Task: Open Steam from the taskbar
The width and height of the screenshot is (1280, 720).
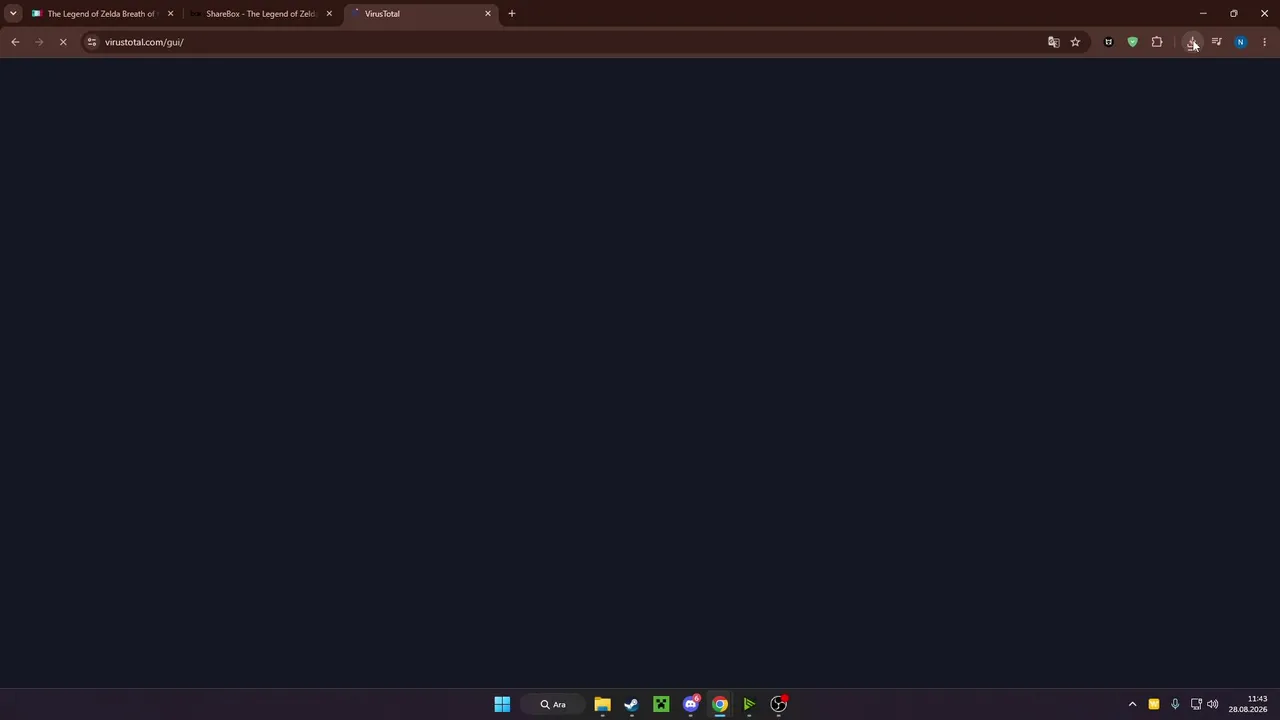Action: (631, 704)
